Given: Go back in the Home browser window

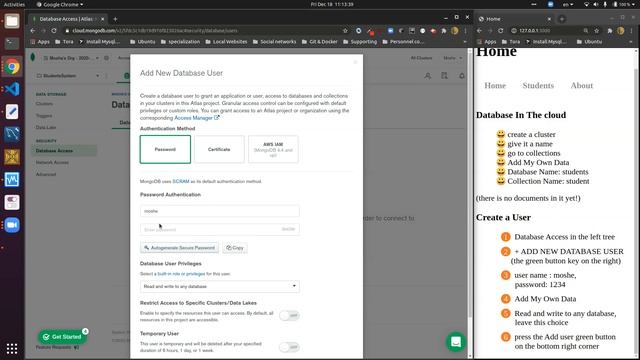Looking at the screenshot, I should pos(480,31).
